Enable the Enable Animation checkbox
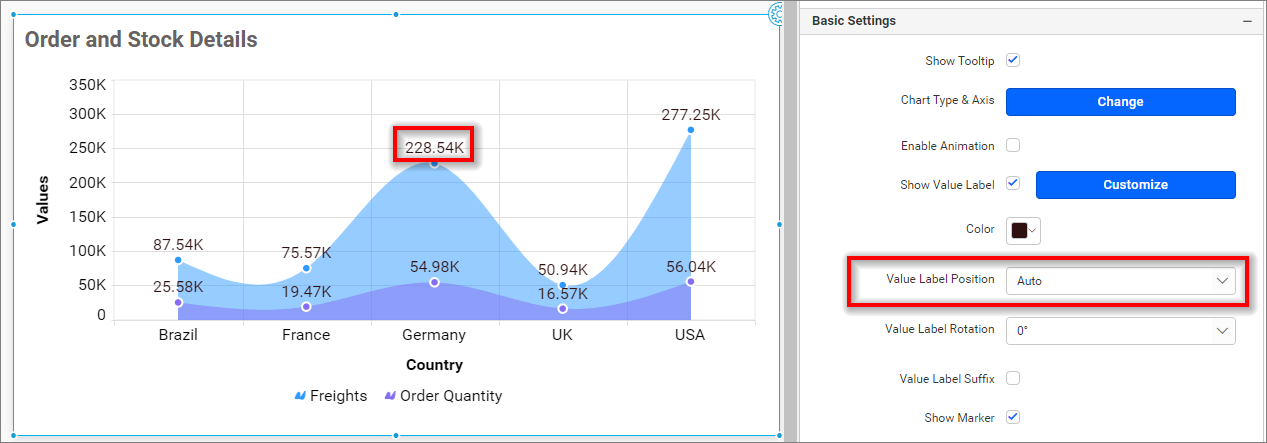1267x443 pixels. click(1013, 145)
